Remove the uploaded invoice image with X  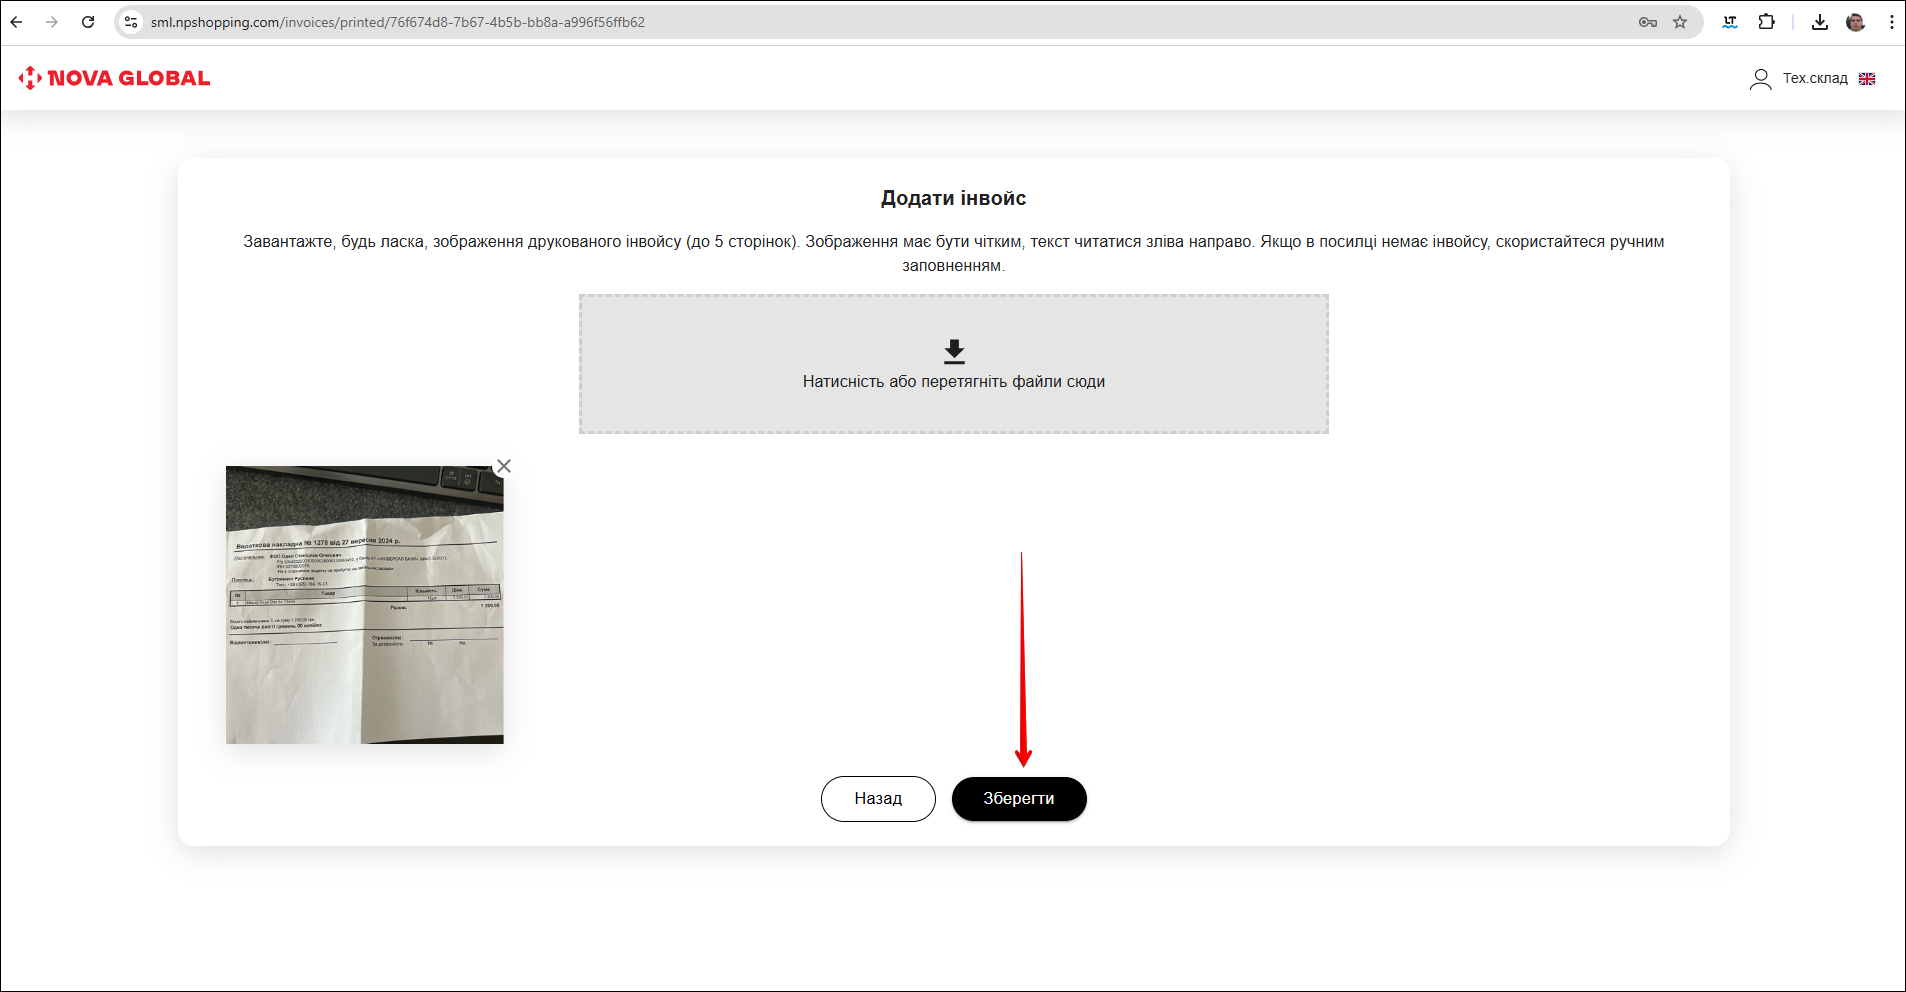[504, 466]
